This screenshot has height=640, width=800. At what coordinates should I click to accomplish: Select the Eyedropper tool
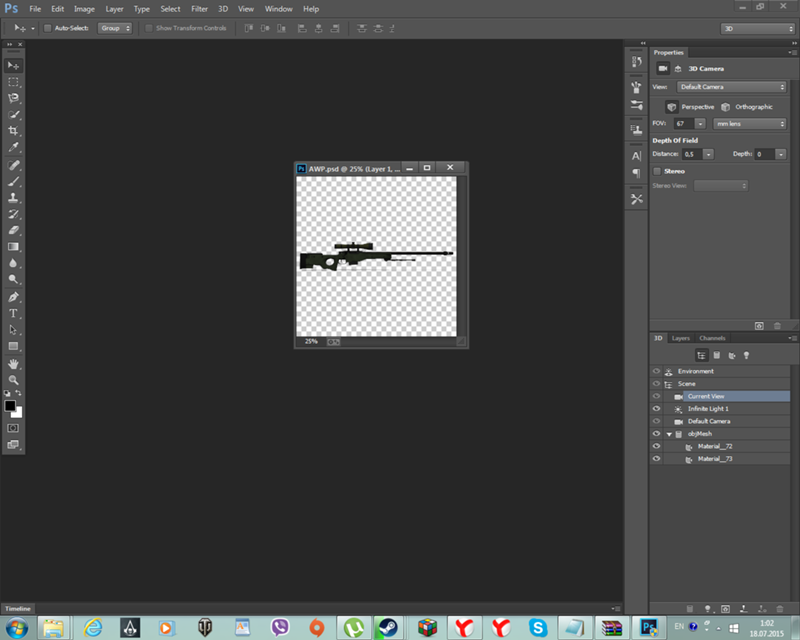pos(14,148)
